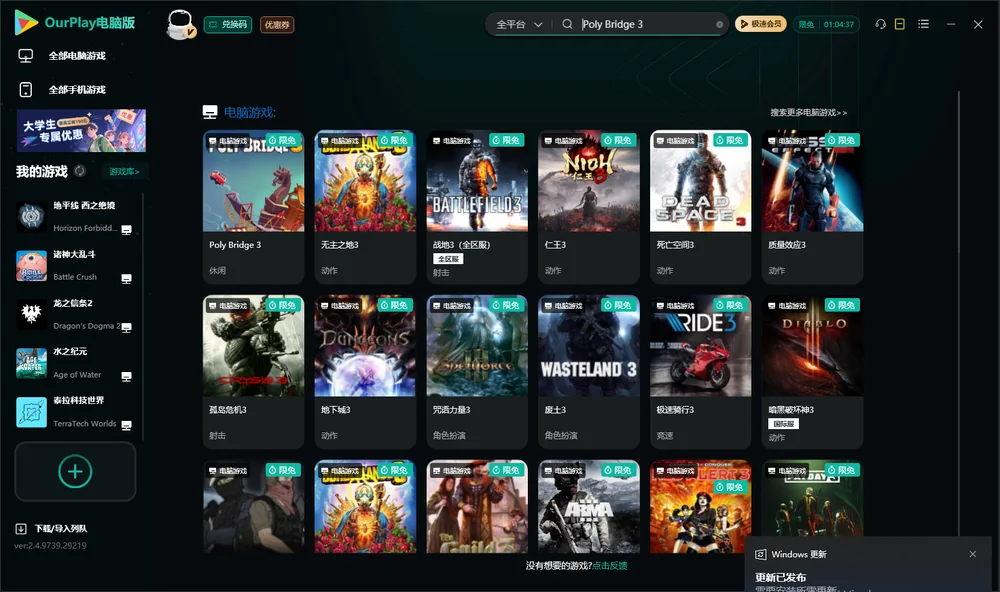Open 下载/导入列队 download queue
The width and height of the screenshot is (1000, 592).
pos(52,528)
